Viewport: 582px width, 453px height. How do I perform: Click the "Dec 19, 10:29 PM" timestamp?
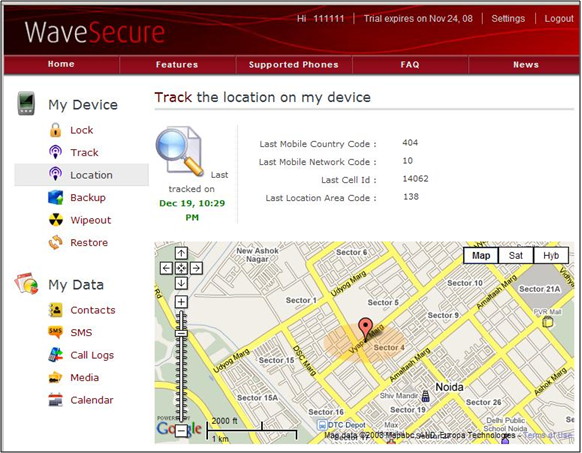tap(192, 210)
